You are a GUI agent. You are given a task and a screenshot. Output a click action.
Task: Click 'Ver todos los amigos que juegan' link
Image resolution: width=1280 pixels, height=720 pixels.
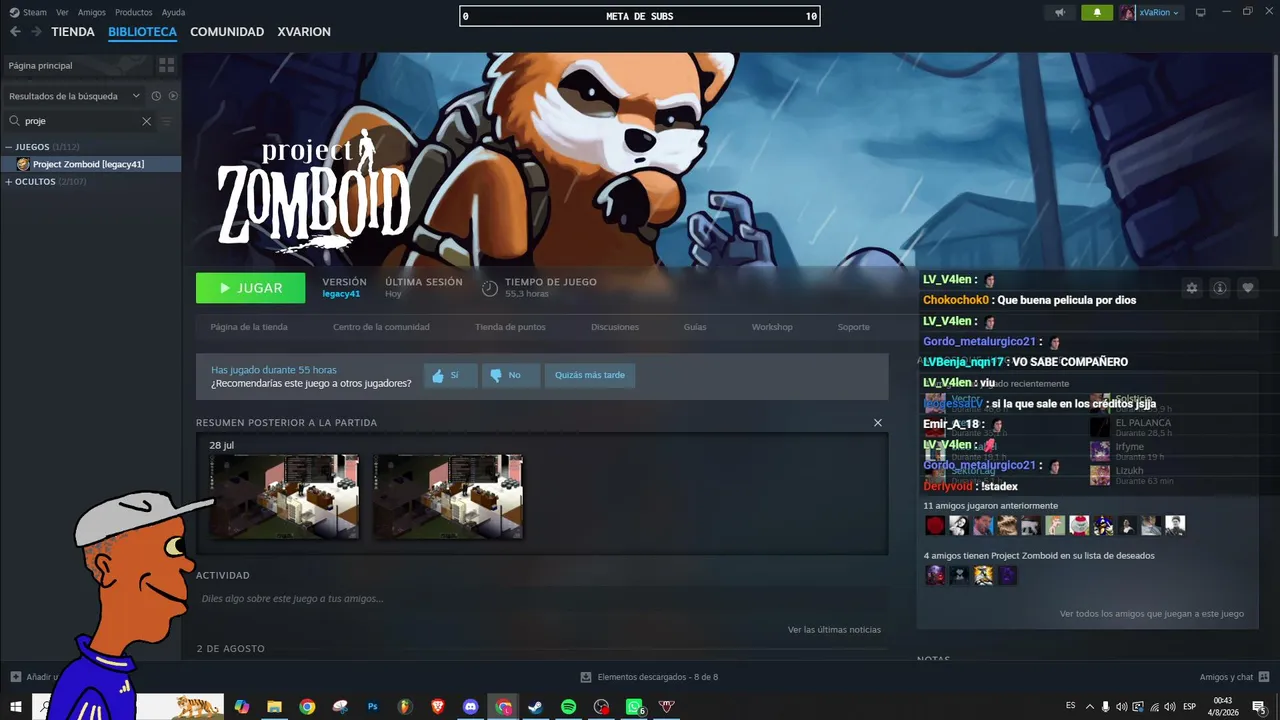(1152, 614)
